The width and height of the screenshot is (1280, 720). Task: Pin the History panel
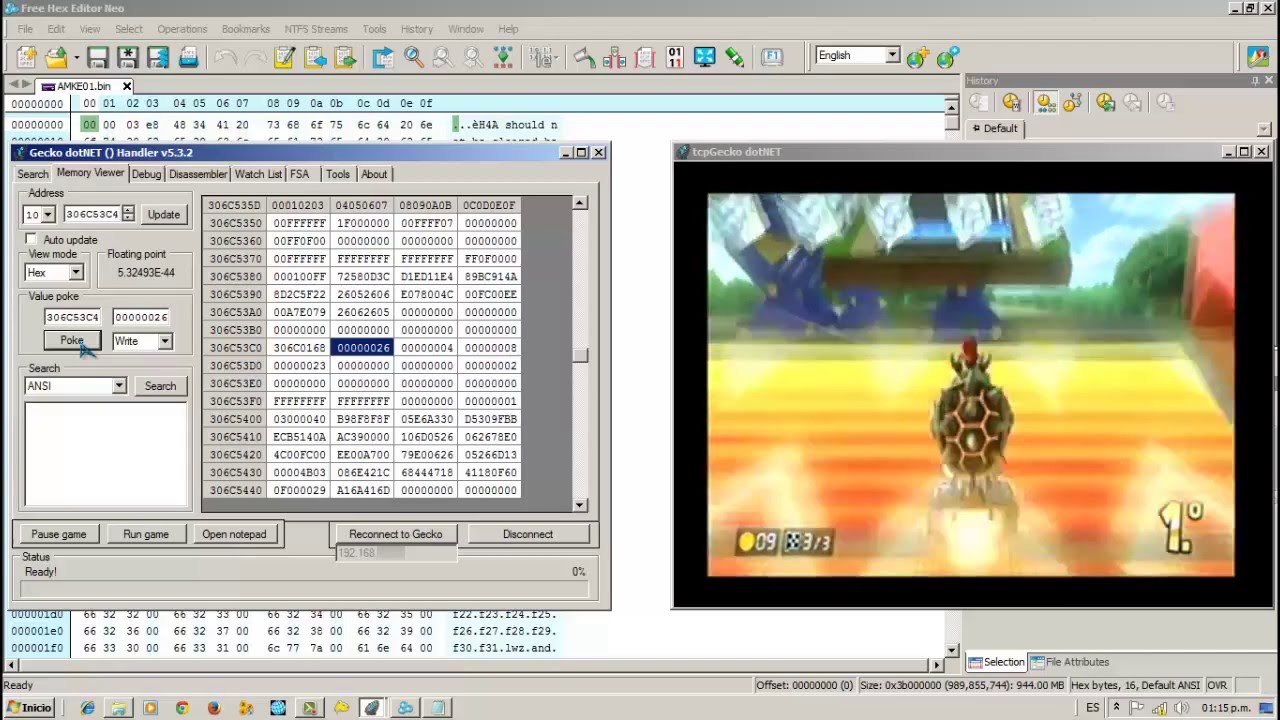tap(1255, 81)
